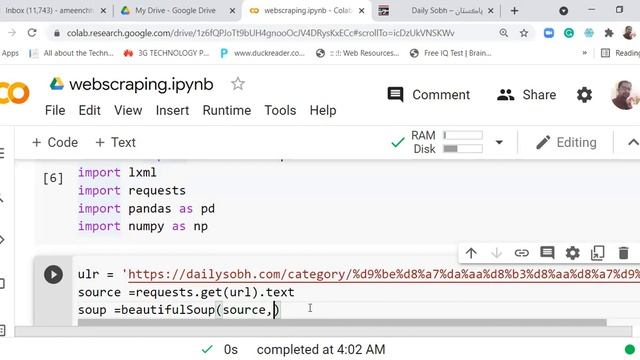Open cell editor settings gear
The width and height of the screenshot is (640, 360).
tap(572, 253)
